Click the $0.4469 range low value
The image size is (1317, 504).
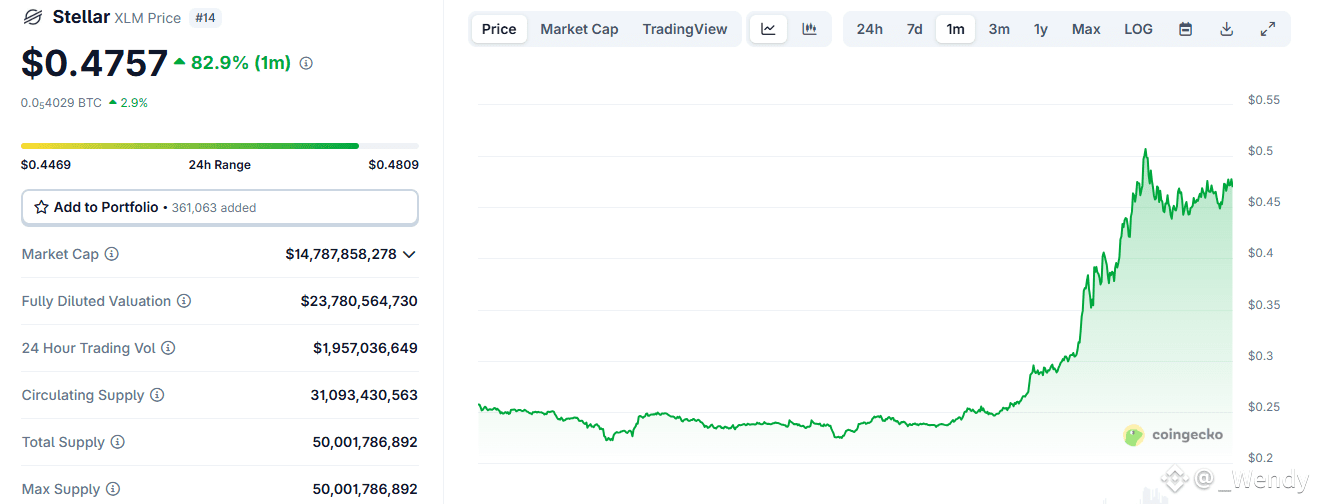[46, 165]
